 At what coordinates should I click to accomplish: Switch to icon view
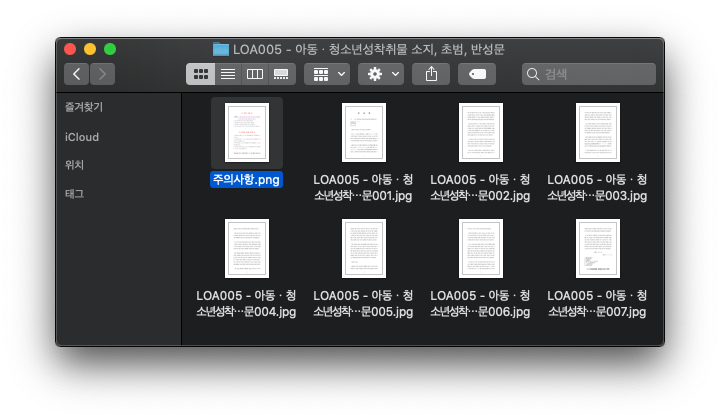click(201, 74)
